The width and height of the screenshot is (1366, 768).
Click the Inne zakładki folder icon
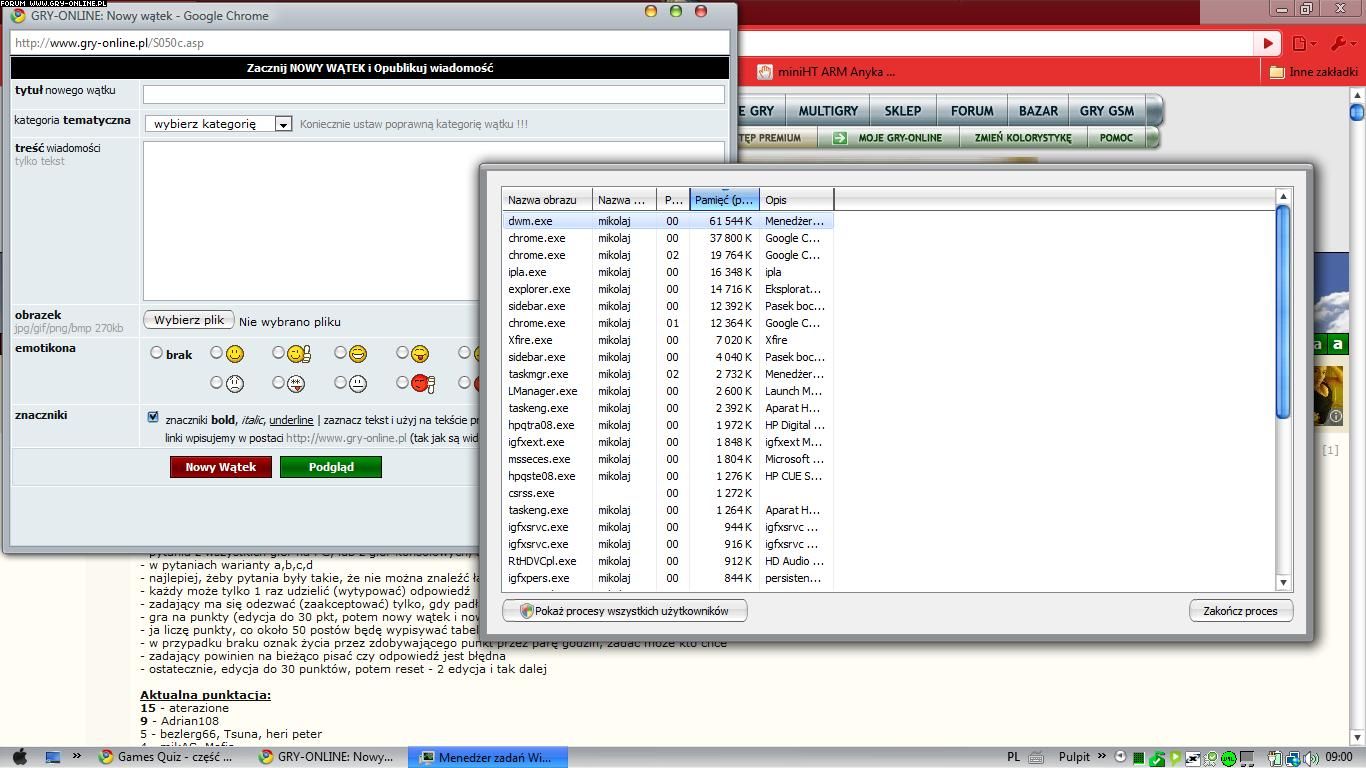(x=1277, y=72)
